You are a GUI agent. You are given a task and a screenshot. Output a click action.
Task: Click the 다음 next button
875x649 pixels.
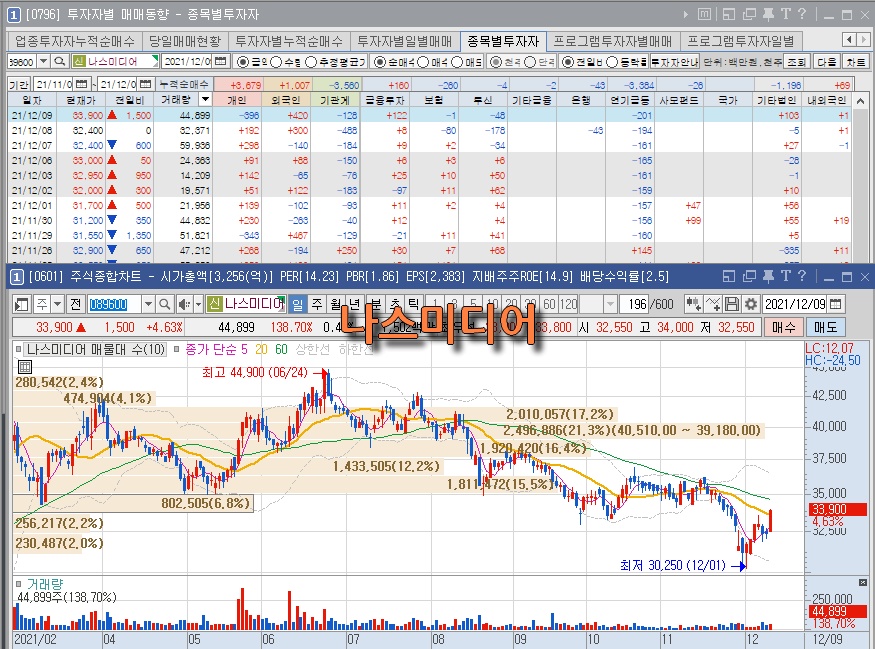[x=826, y=62]
